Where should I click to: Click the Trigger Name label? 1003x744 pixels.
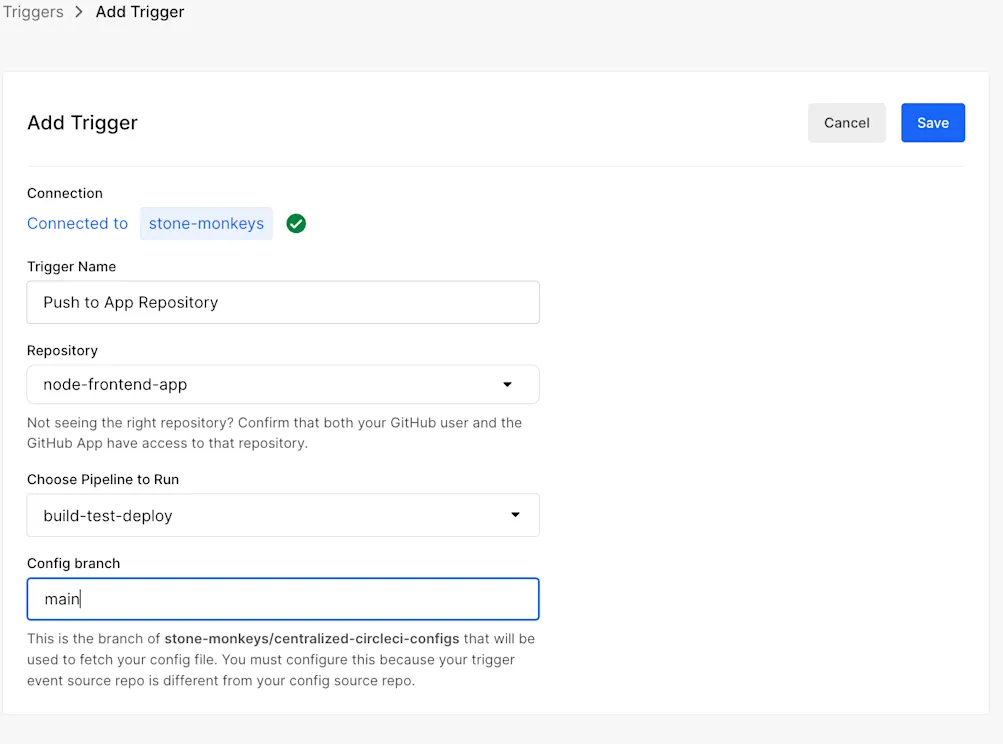click(x=72, y=267)
